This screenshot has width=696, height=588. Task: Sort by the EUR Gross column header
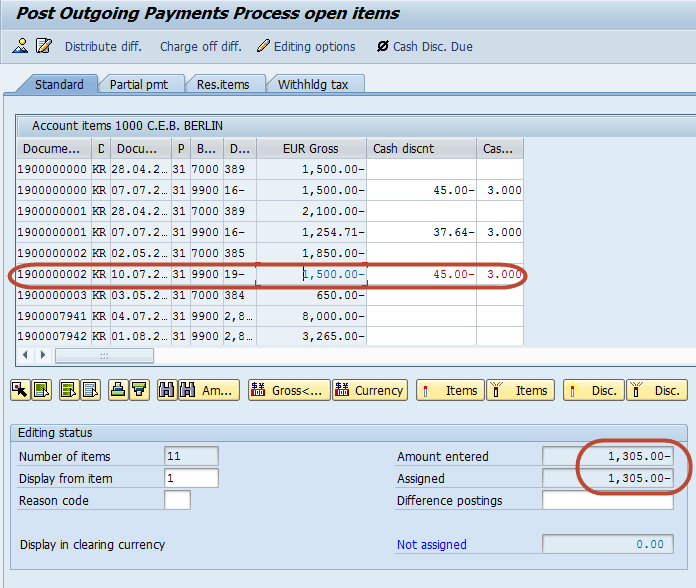[310, 148]
